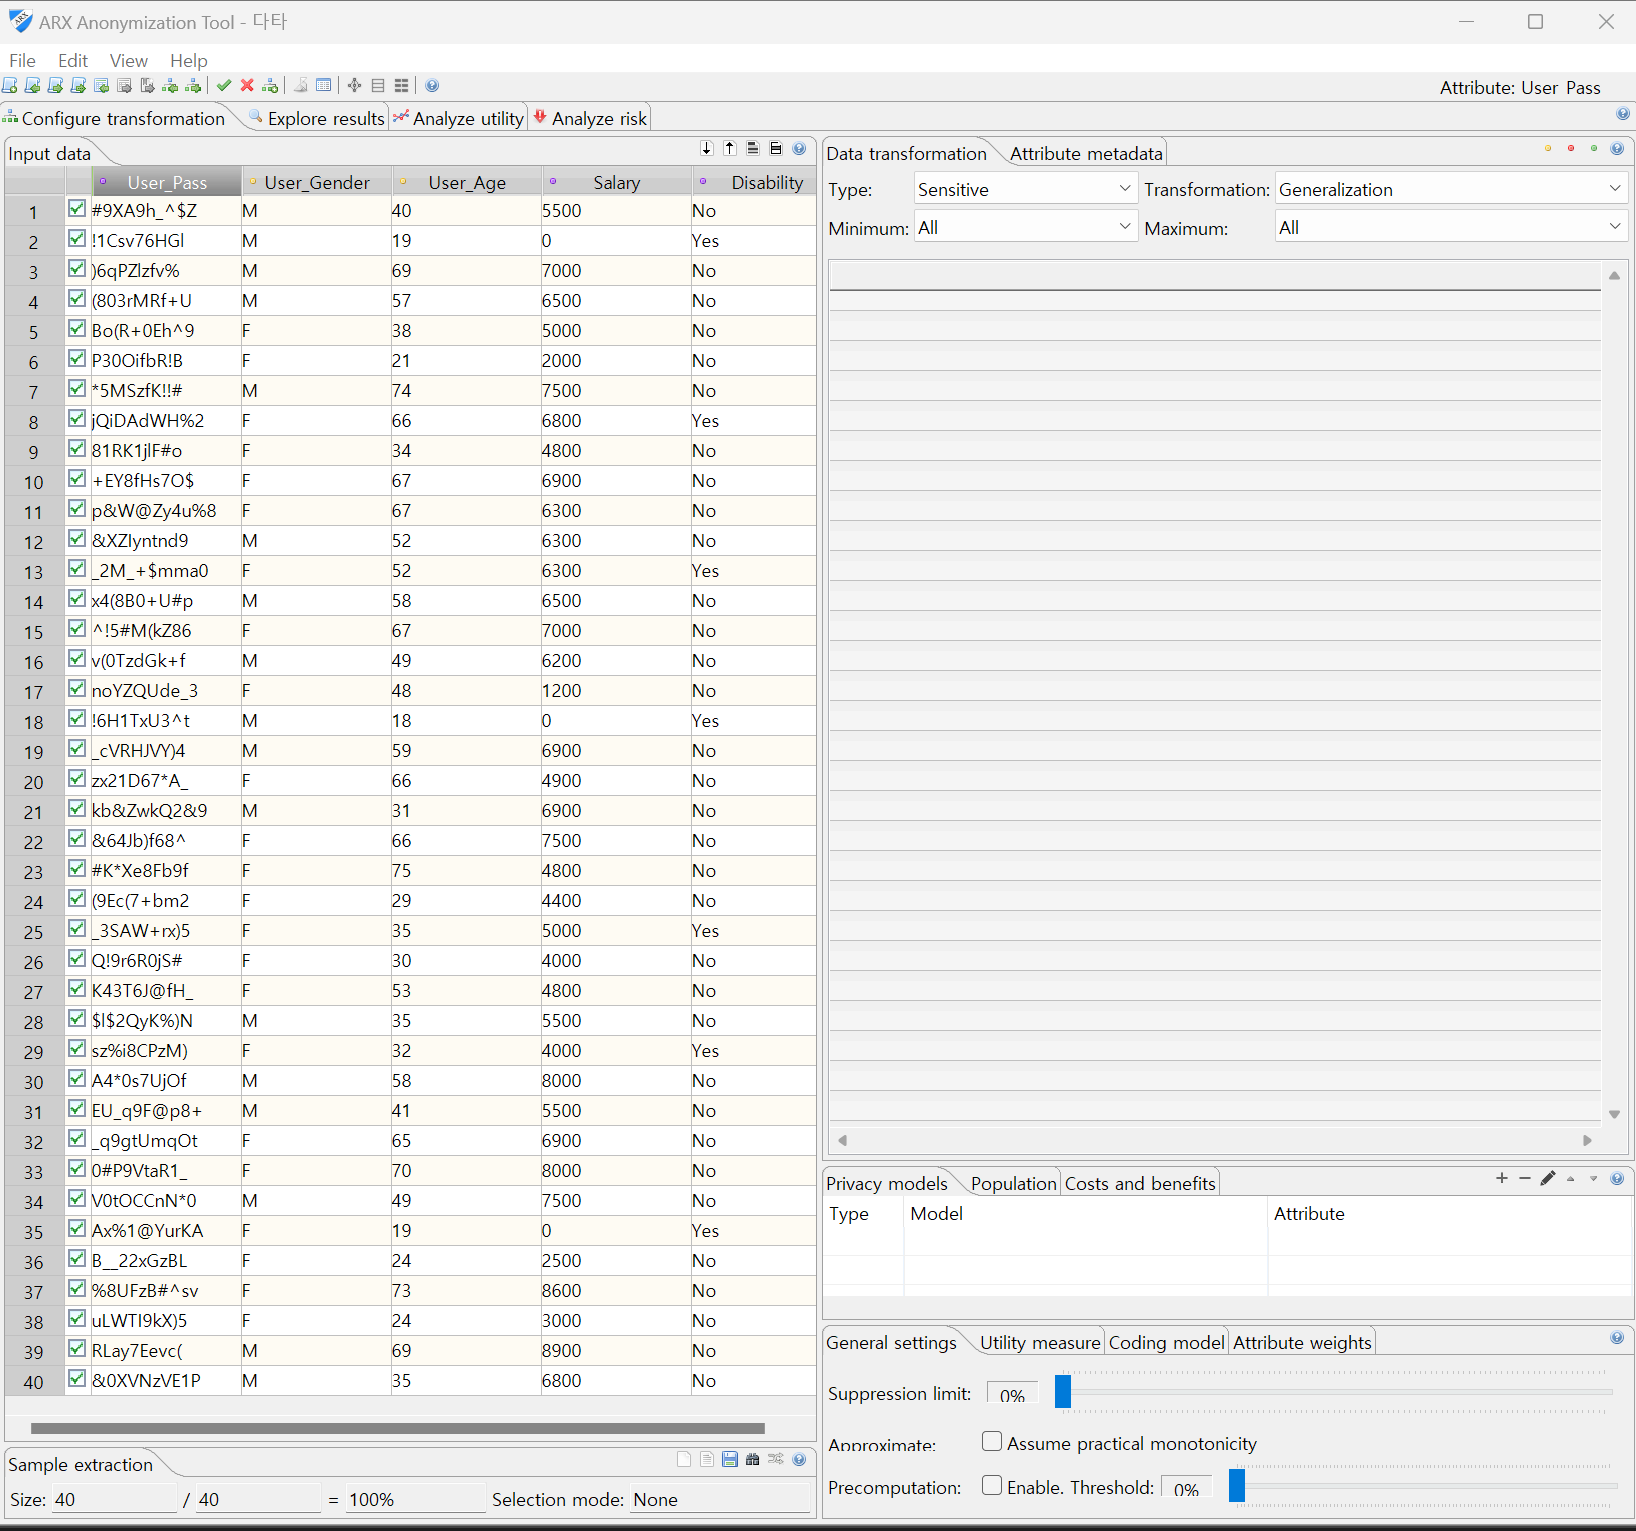Click the blue table settings toolbar icon

click(324, 86)
